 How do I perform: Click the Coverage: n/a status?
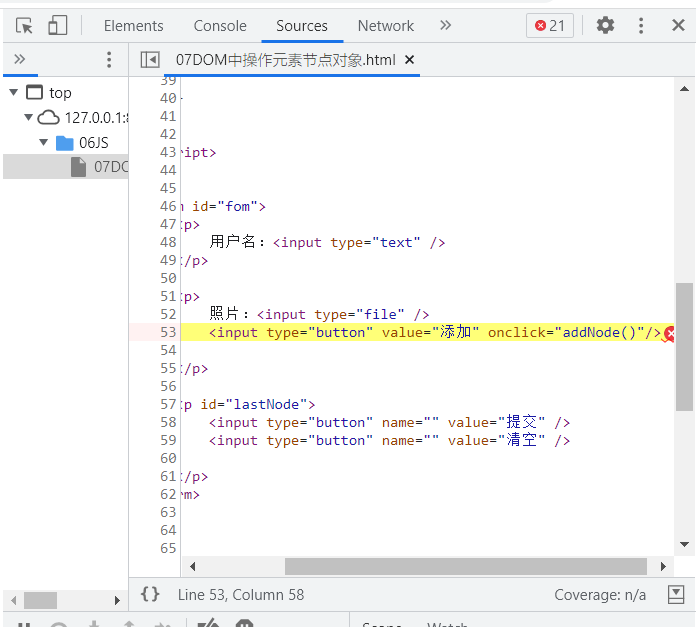600,595
